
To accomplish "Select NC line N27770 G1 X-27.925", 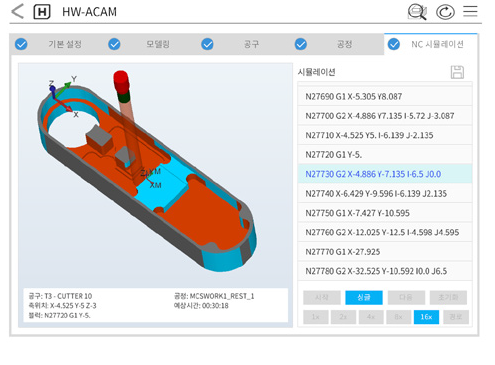I will click(385, 251).
